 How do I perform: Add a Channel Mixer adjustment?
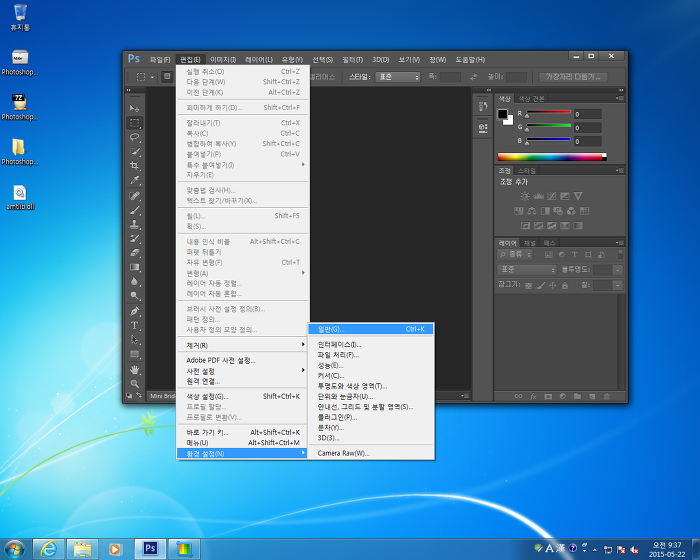571,211
